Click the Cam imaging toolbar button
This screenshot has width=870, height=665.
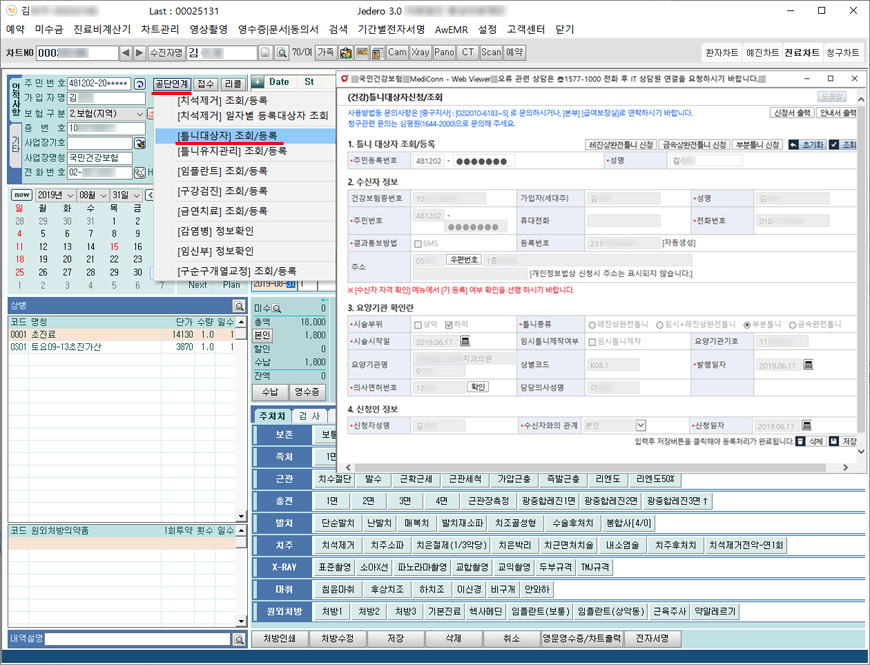click(397, 52)
